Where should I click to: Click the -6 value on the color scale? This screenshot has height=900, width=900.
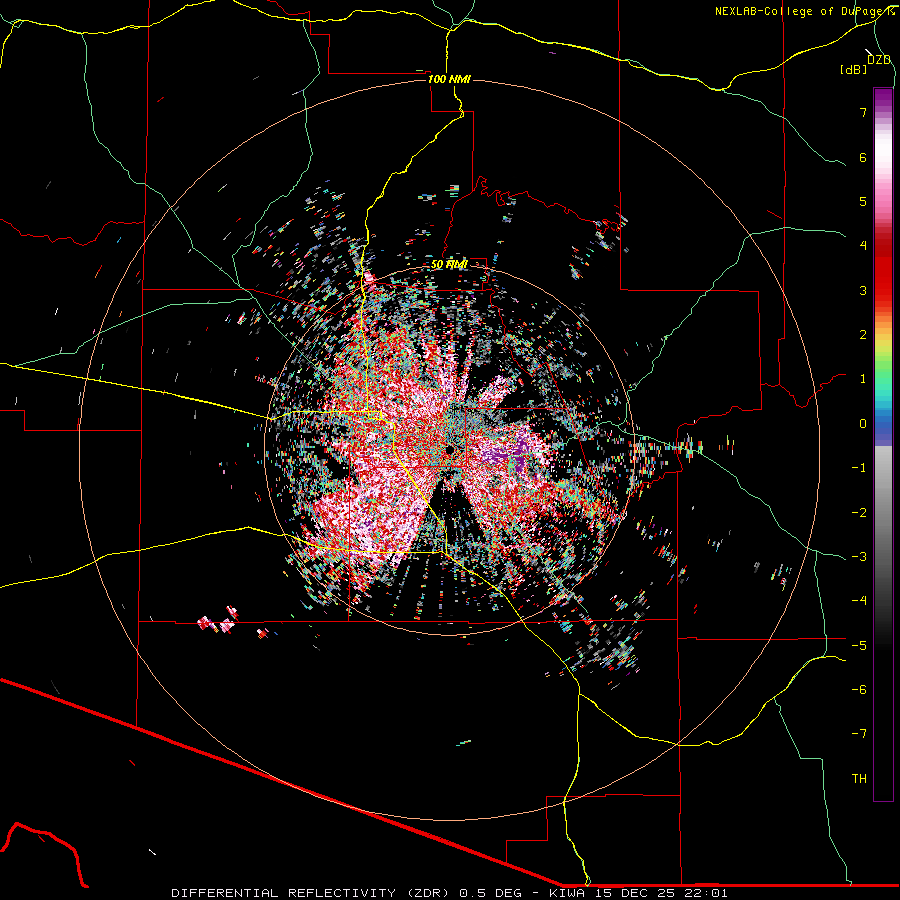859,690
